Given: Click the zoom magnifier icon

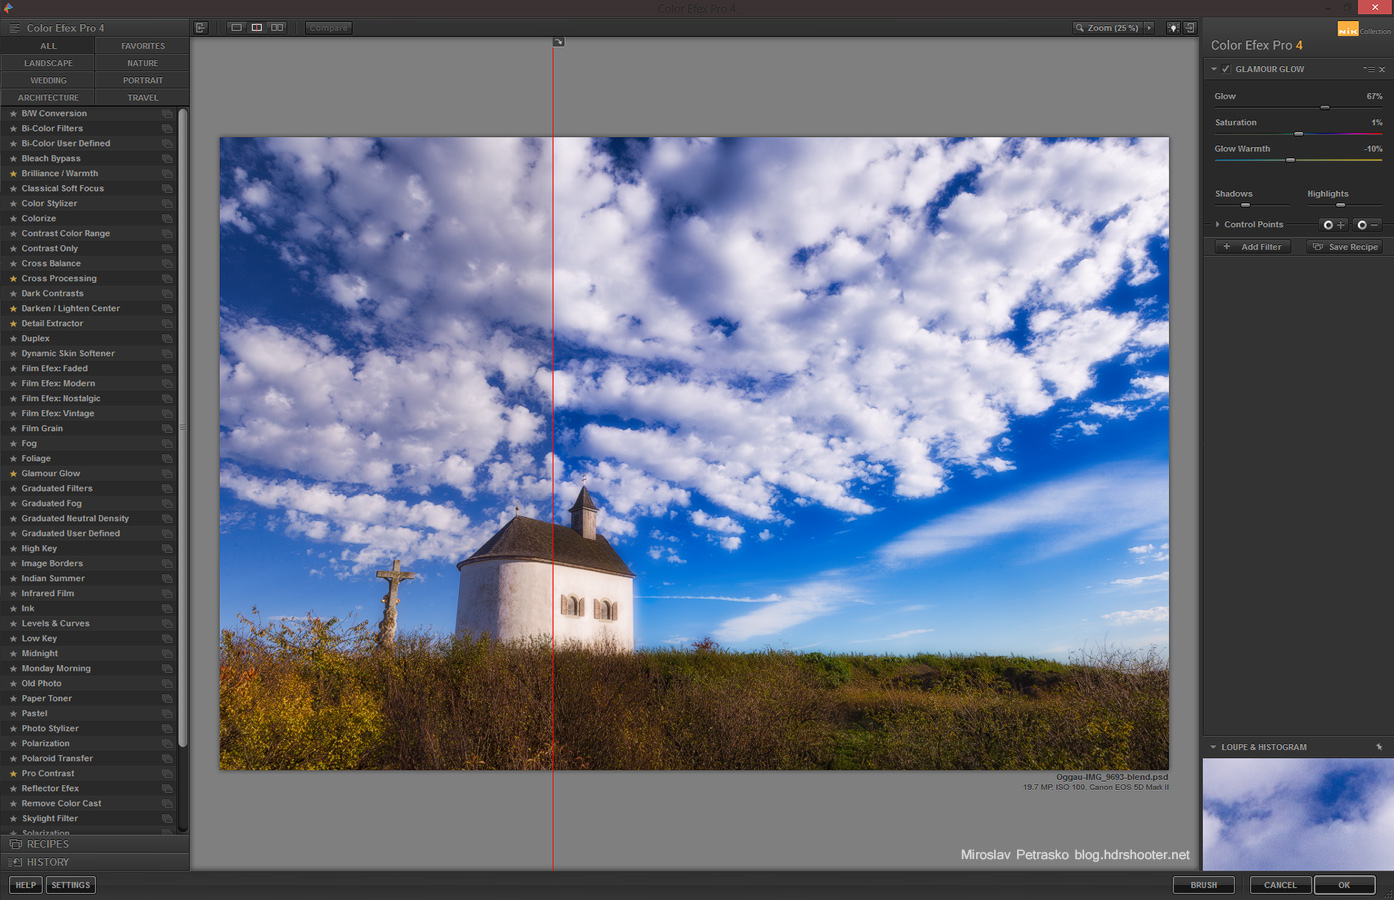Looking at the screenshot, I should pos(1080,28).
